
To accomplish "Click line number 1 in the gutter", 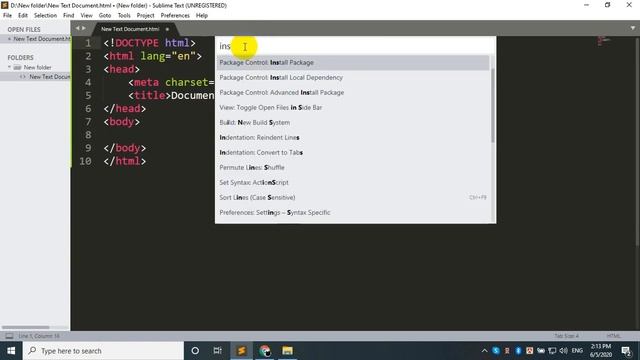I will pyautogui.click(x=88, y=43).
